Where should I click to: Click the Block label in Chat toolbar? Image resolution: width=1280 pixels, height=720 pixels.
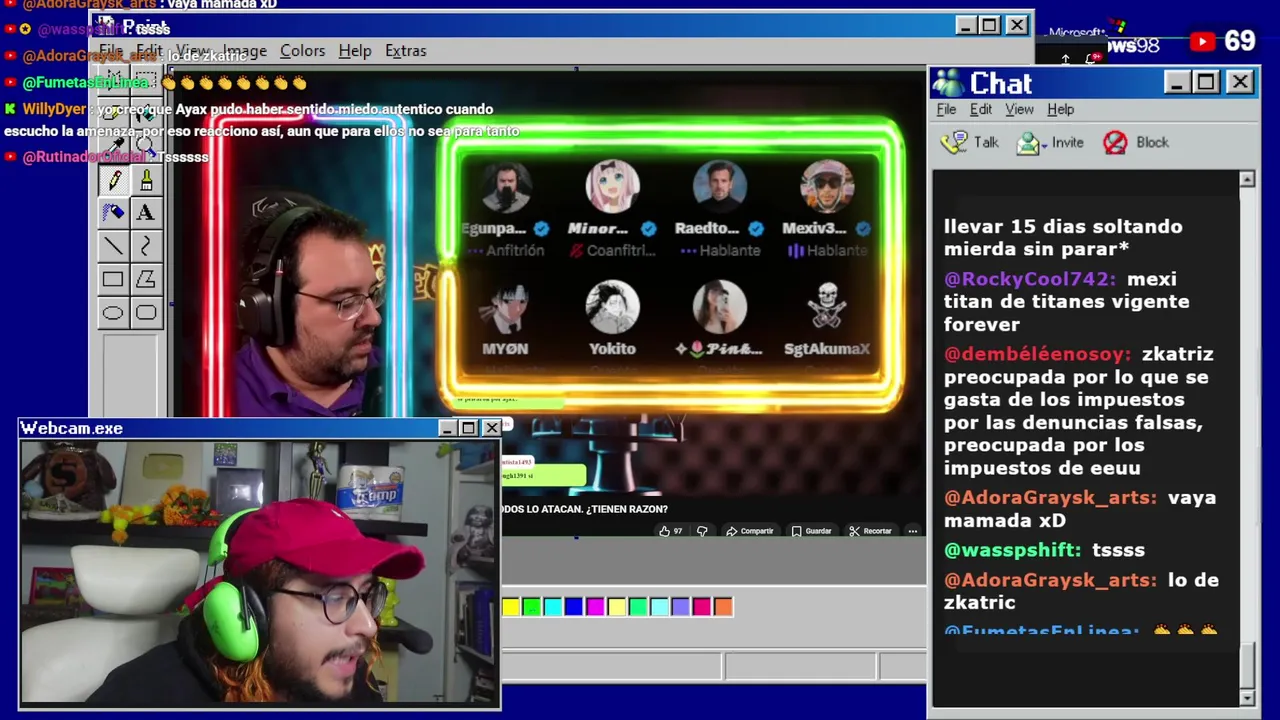click(1152, 142)
